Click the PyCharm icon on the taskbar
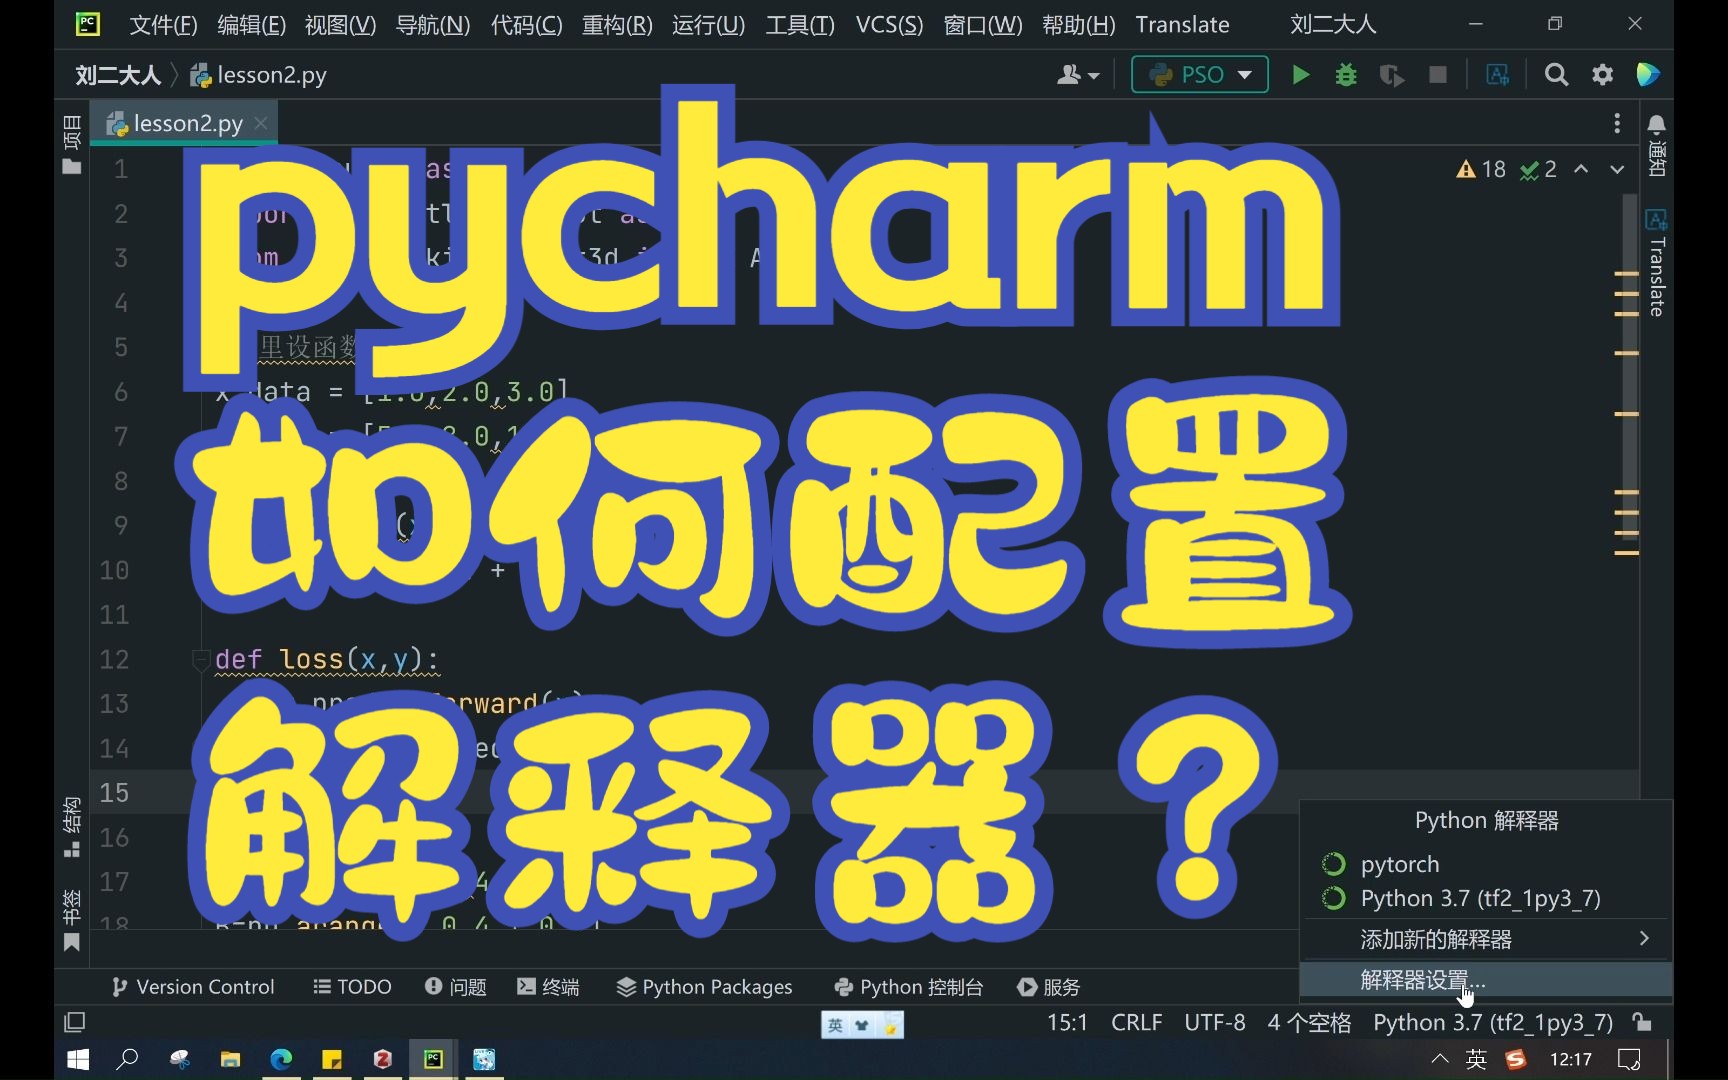 tap(433, 1059)
